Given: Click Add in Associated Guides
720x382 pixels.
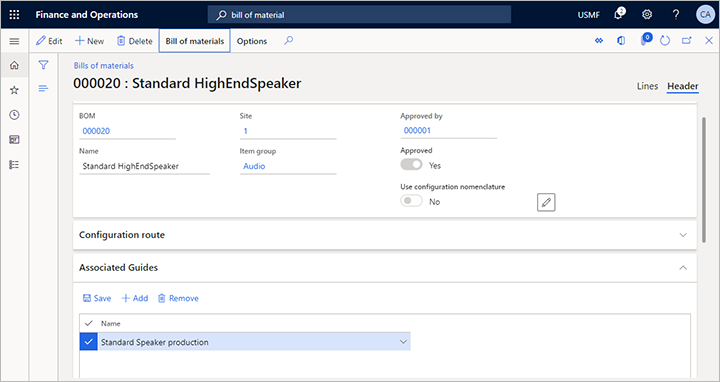Looking at the screenshot, I should tap(135, 298).
